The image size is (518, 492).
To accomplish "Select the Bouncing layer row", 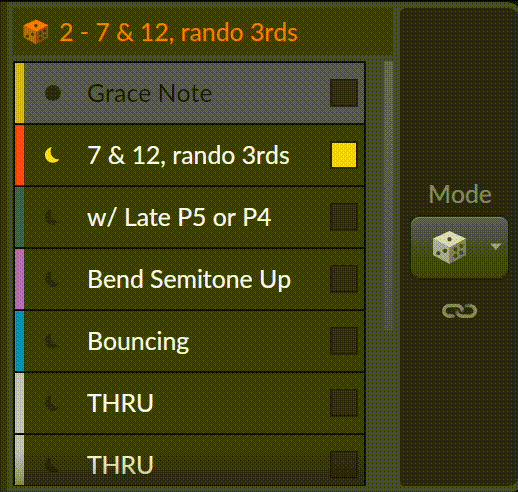I will coord(190,341).
